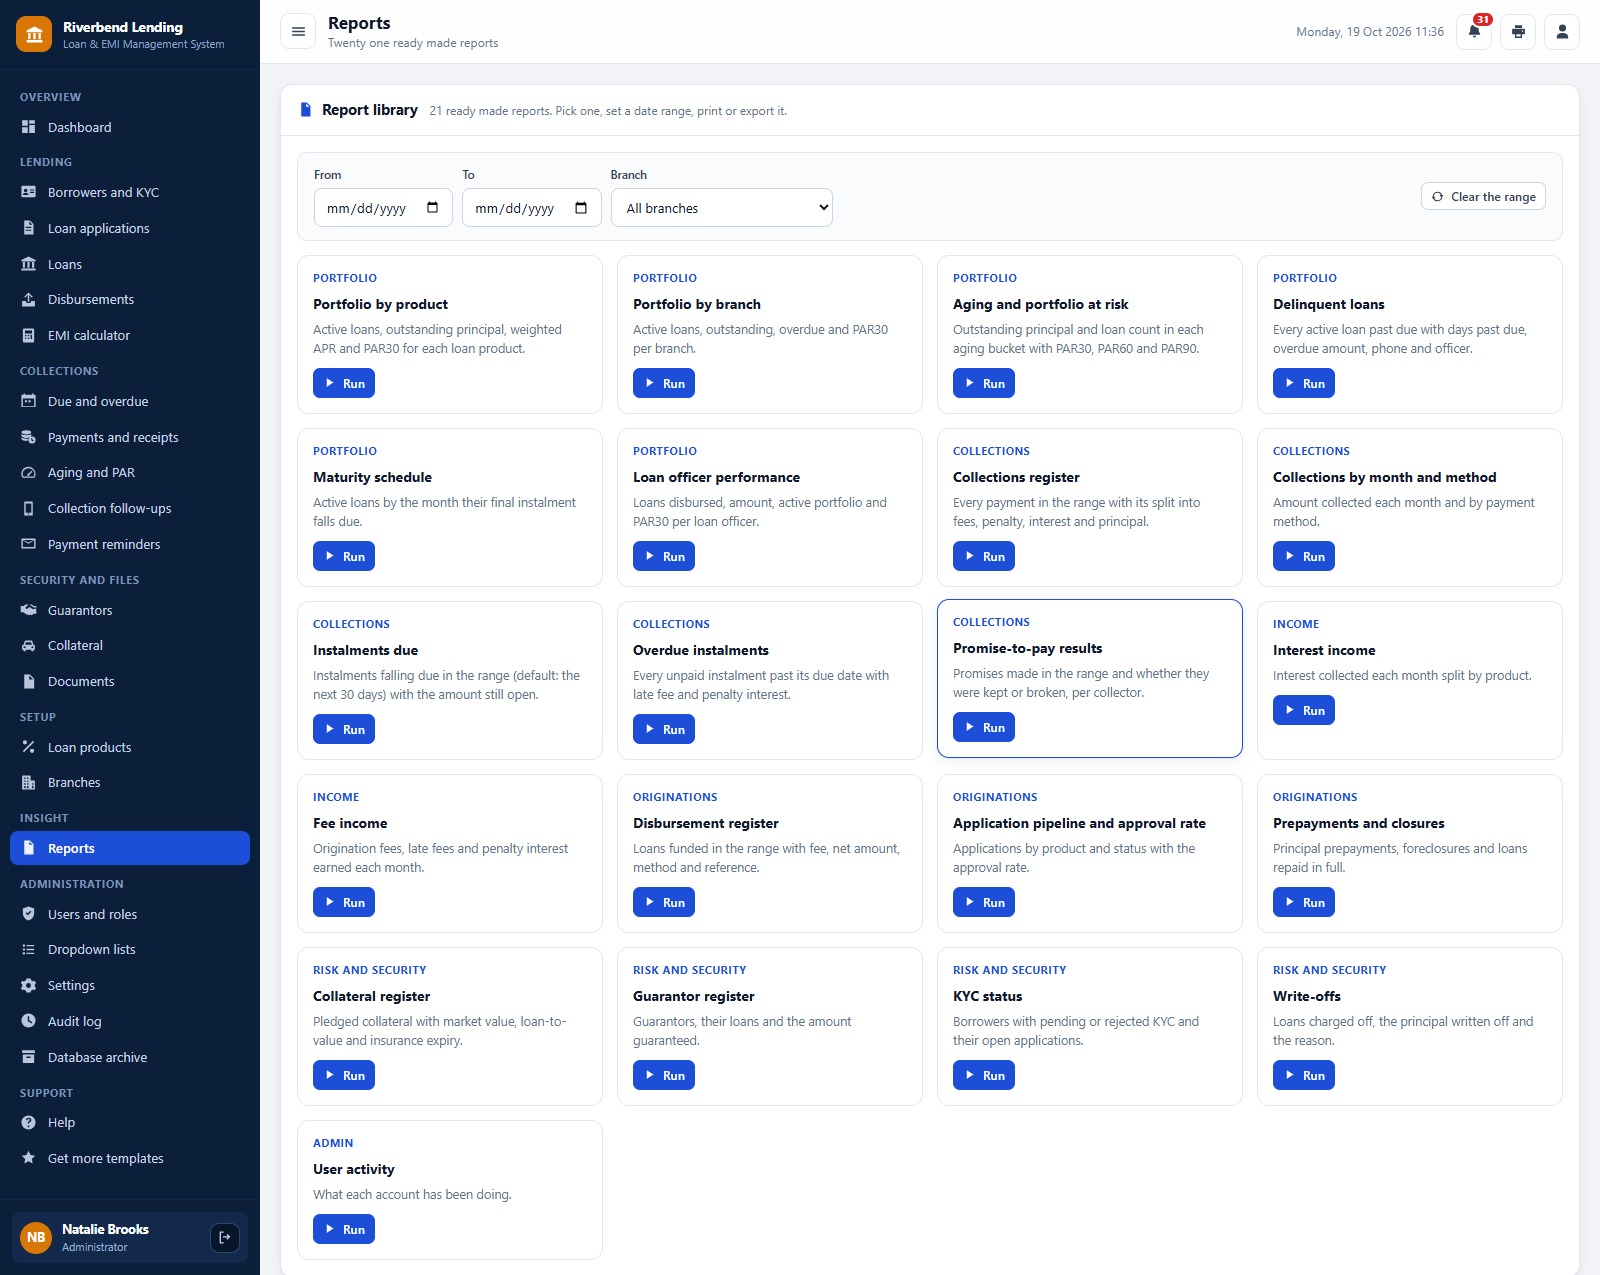Click the Audit log clock icon
1600x1275 pixels.
(29, 1021)
